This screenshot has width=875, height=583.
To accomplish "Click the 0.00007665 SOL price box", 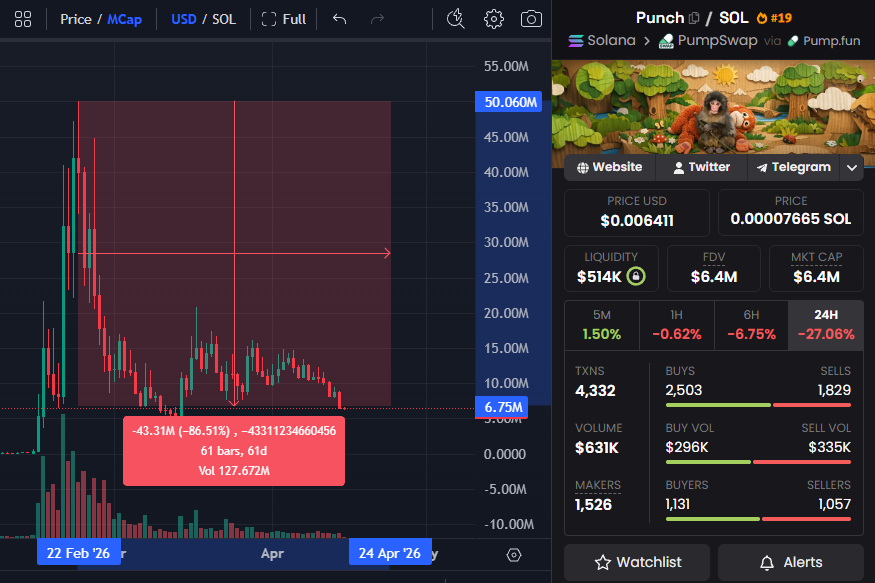I will [791, 213].
